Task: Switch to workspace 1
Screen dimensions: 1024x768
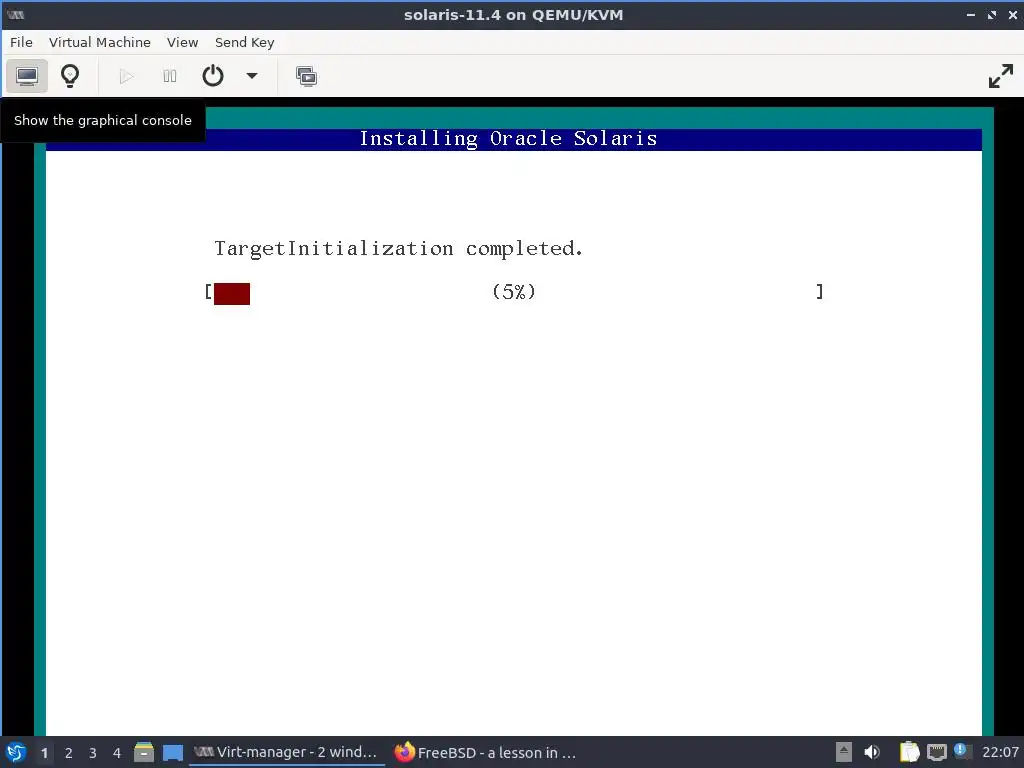Action: 44,753
